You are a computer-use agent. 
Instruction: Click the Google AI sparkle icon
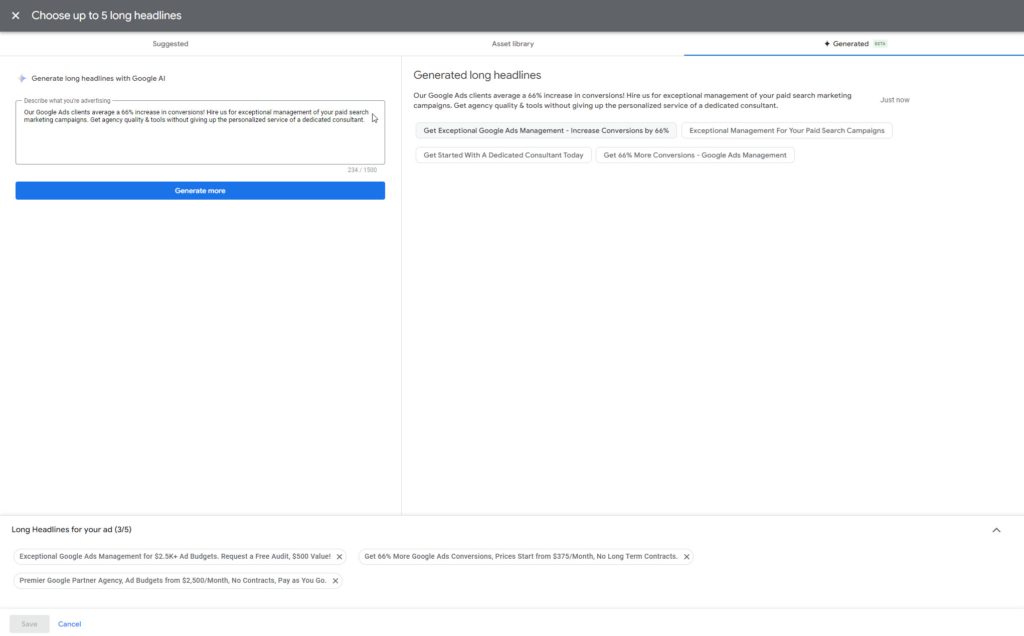[x=22, y=78]
